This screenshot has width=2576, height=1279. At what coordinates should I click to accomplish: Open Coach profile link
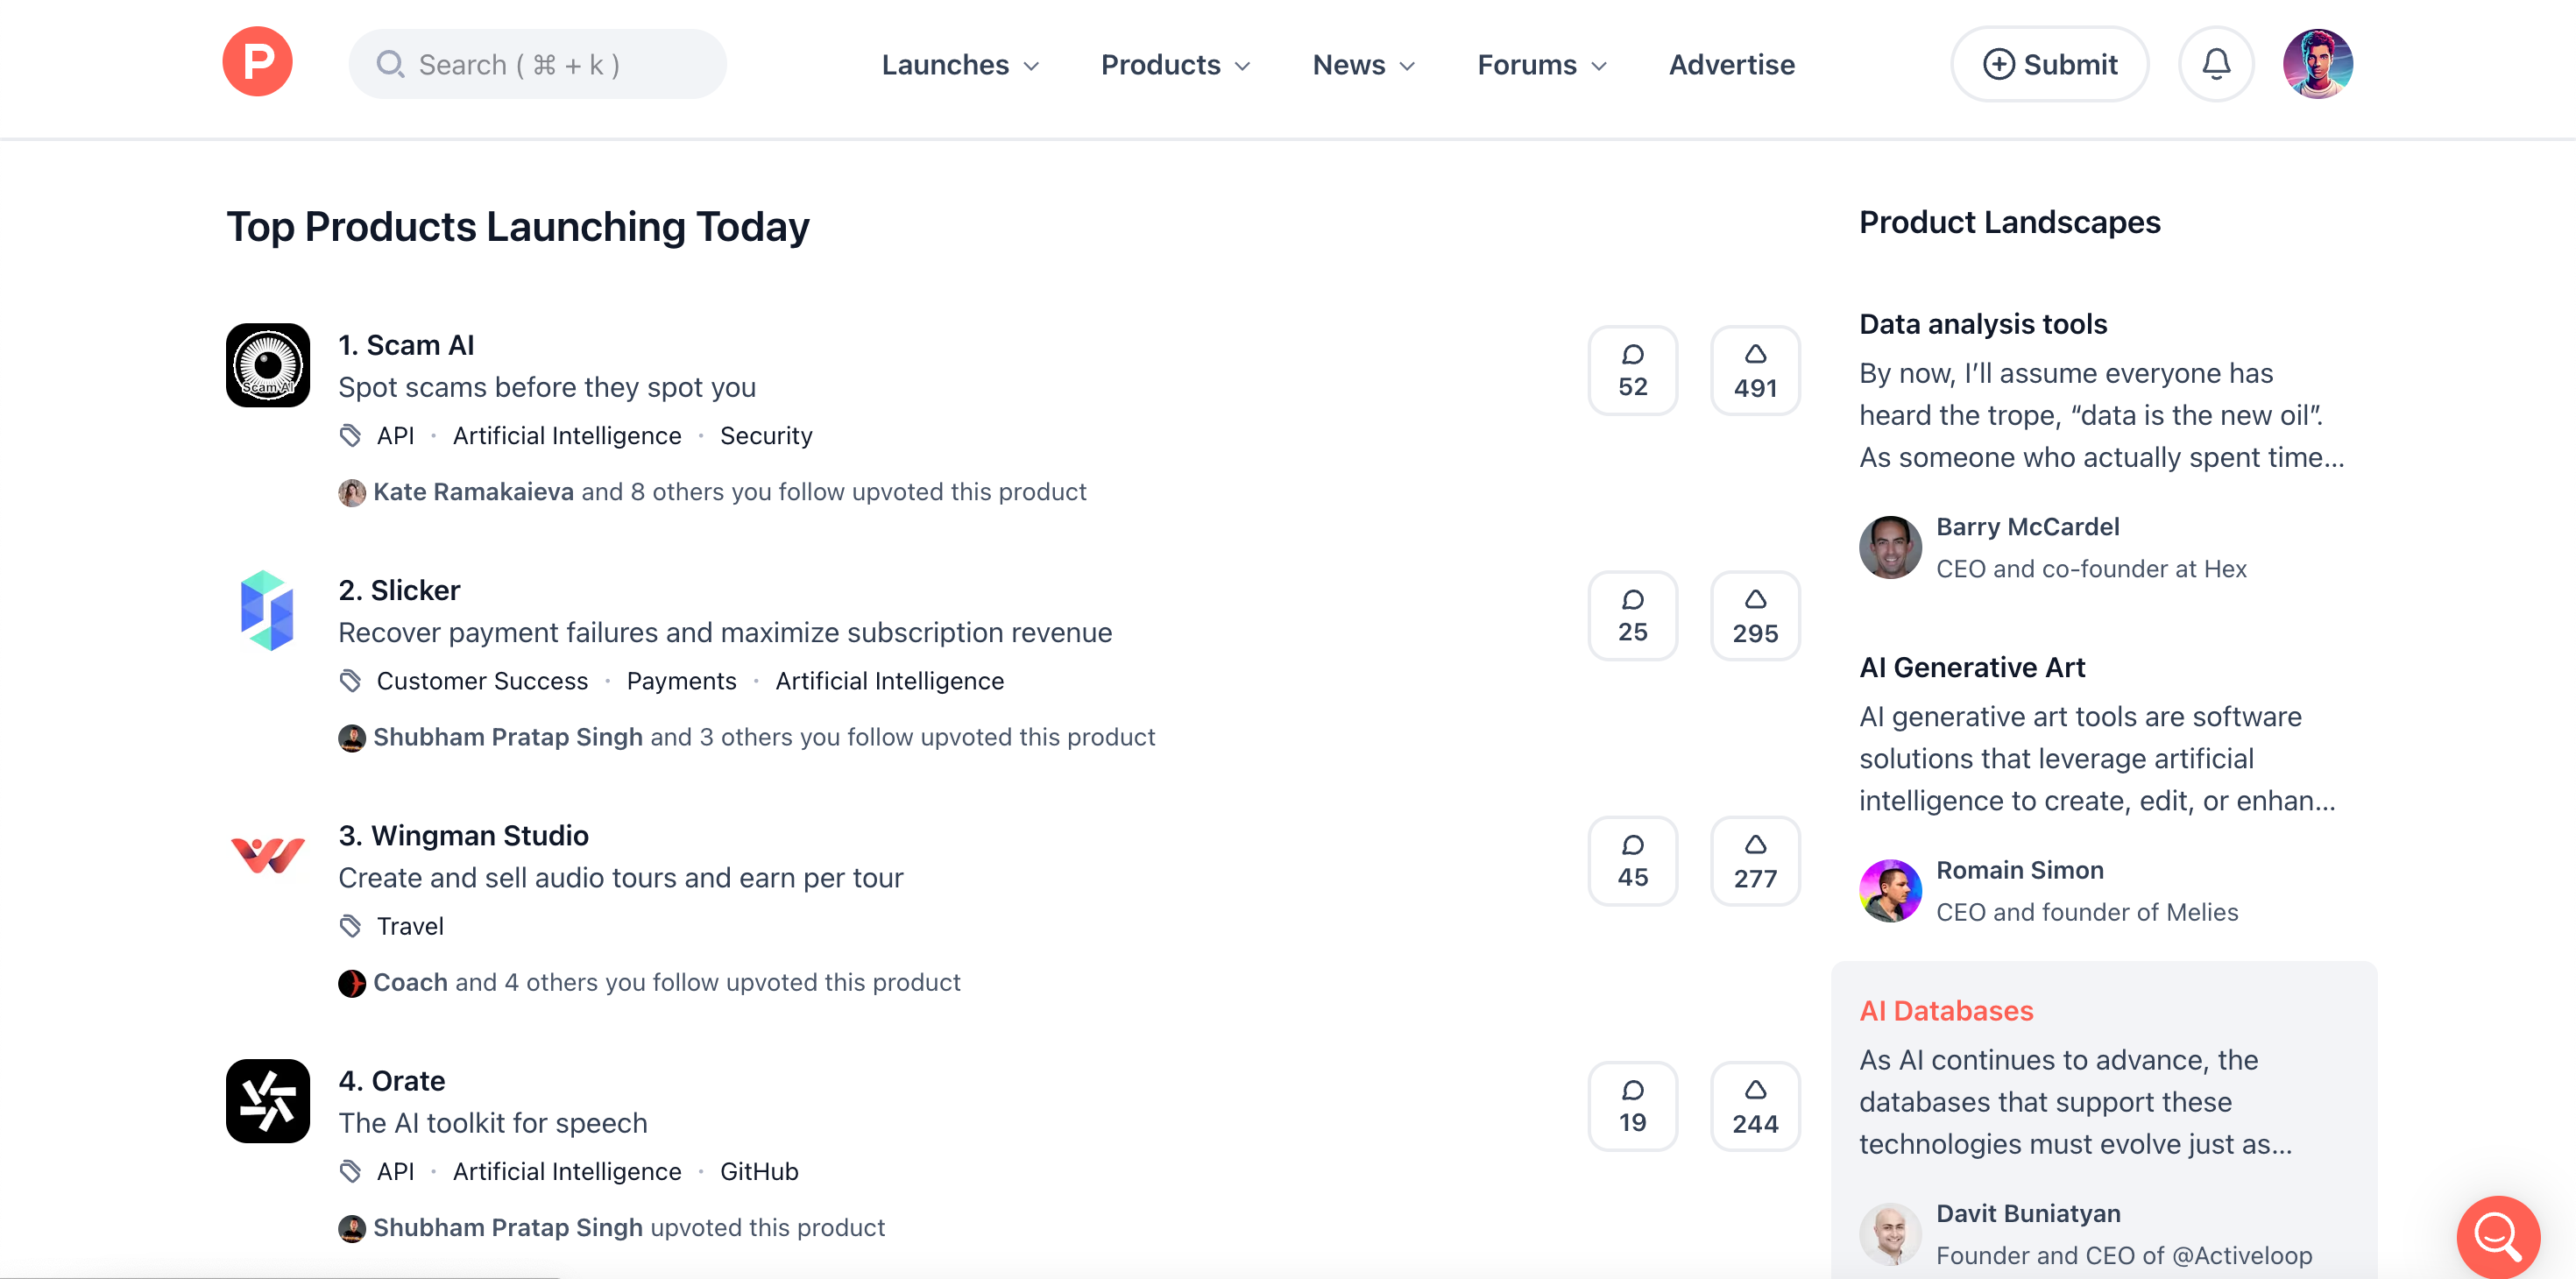pyautogui.click(x=410, y=982)
